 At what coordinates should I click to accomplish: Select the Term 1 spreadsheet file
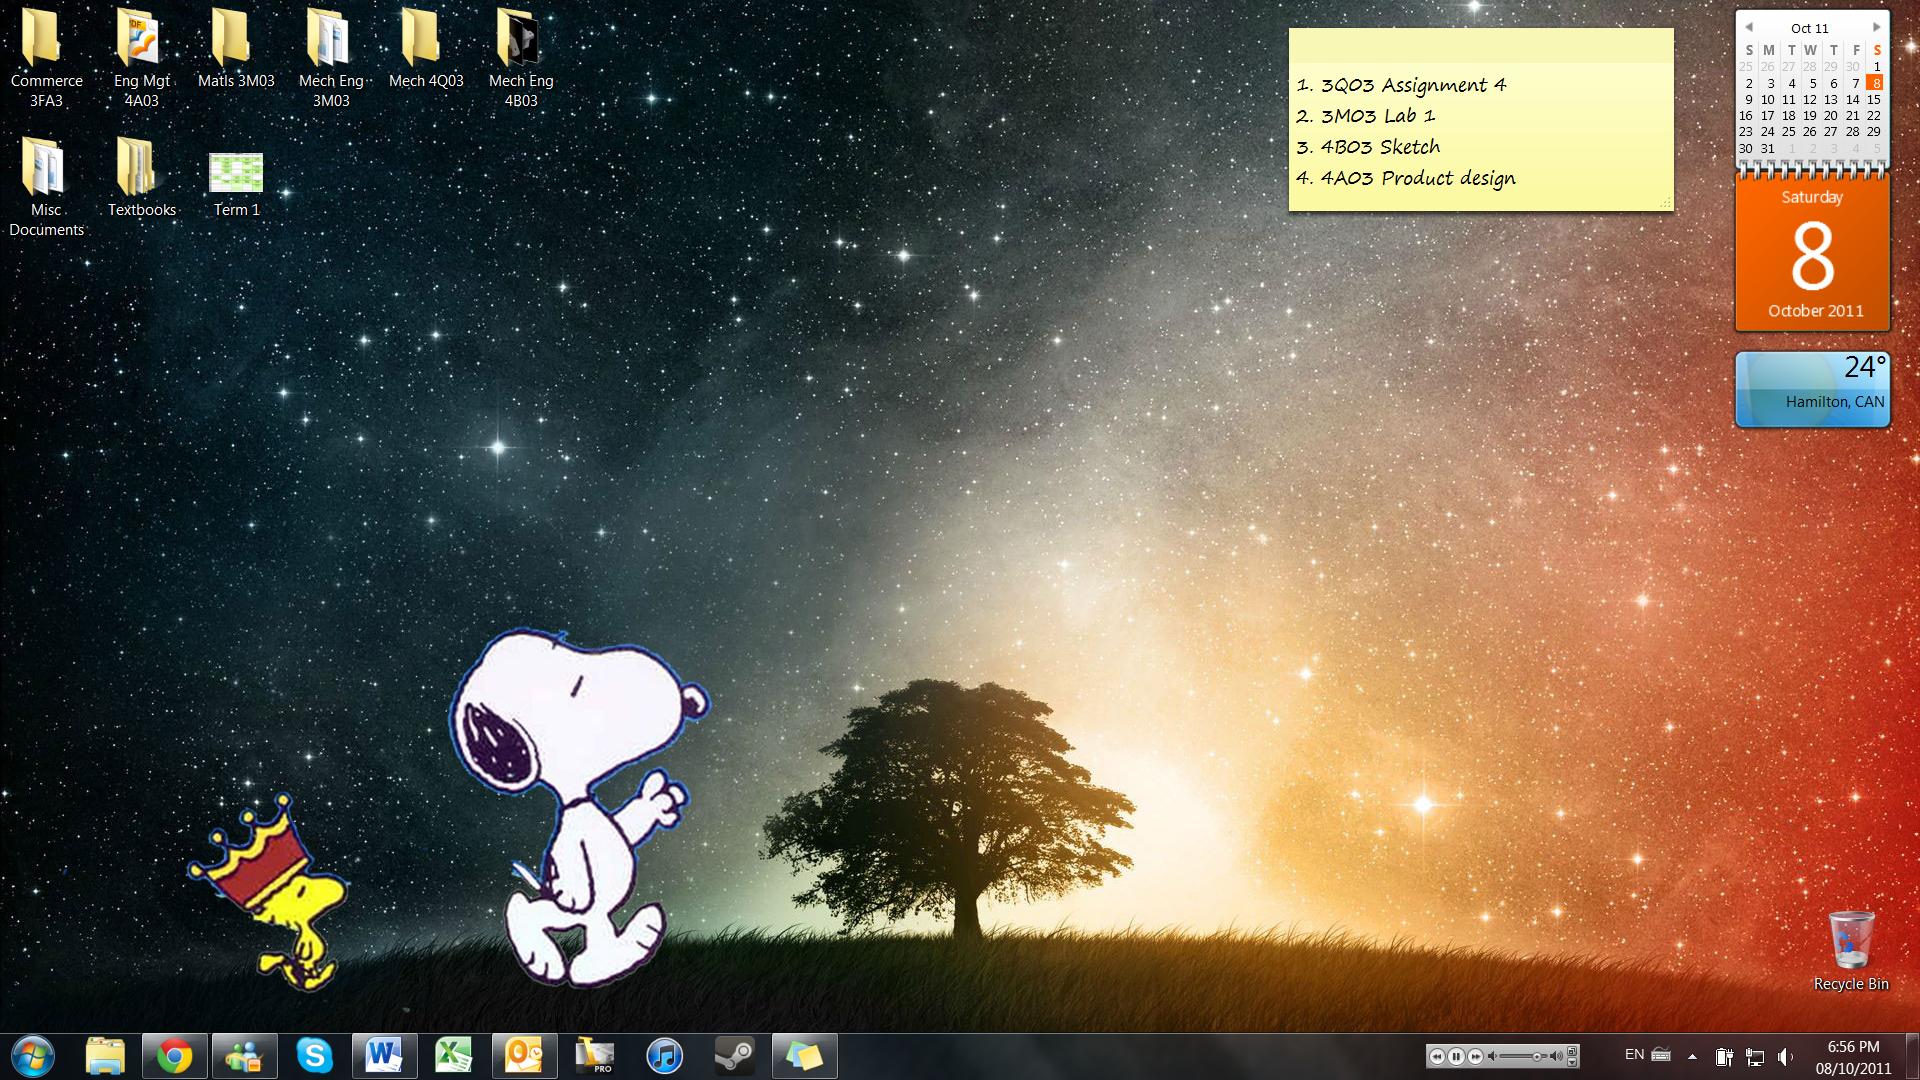click(236, 184)
